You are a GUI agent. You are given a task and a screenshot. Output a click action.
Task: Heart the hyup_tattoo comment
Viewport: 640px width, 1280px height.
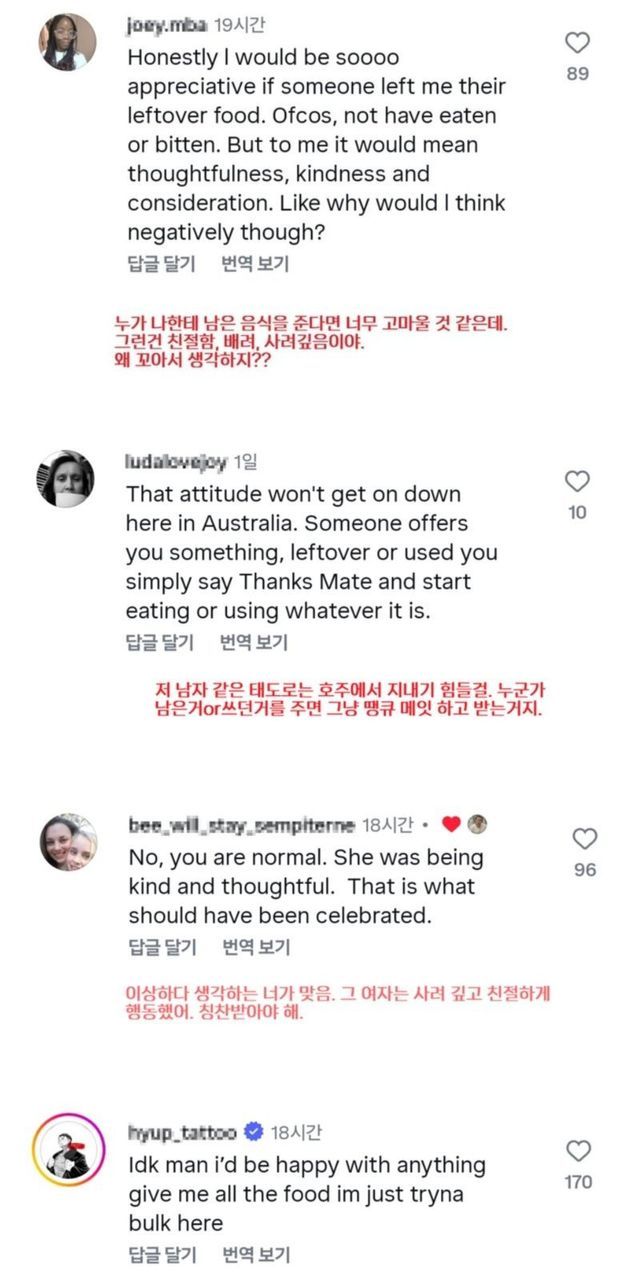click(578, 1150)
